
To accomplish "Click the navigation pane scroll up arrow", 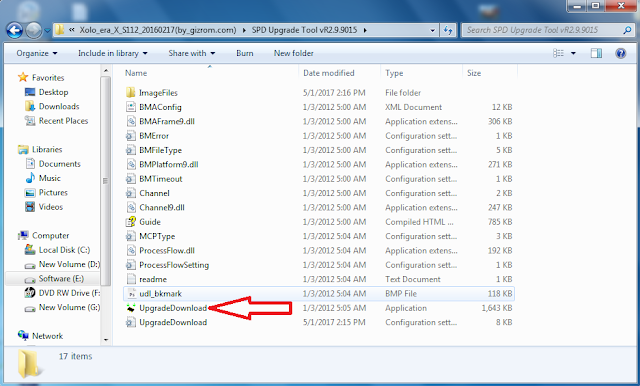I will (106, 71).
